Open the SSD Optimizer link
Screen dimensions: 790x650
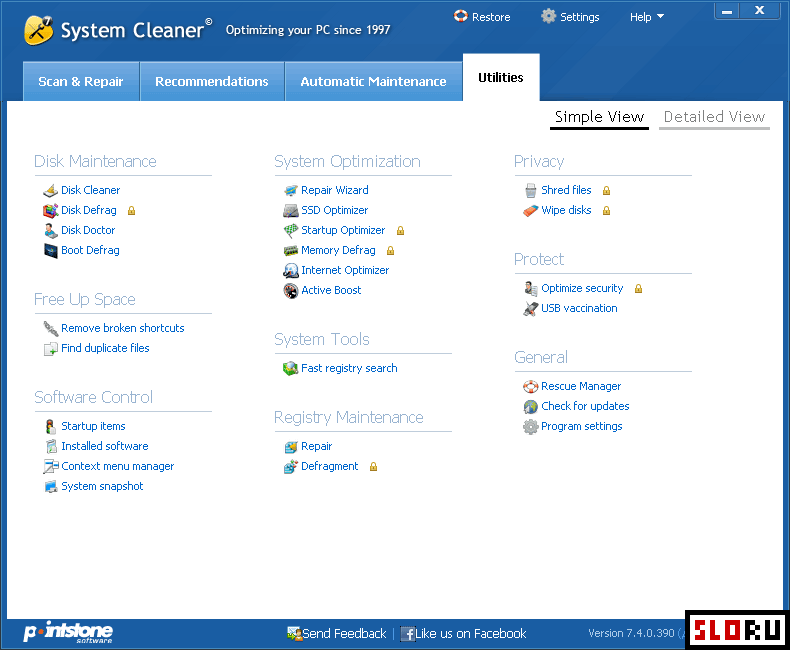pos(335,211)
